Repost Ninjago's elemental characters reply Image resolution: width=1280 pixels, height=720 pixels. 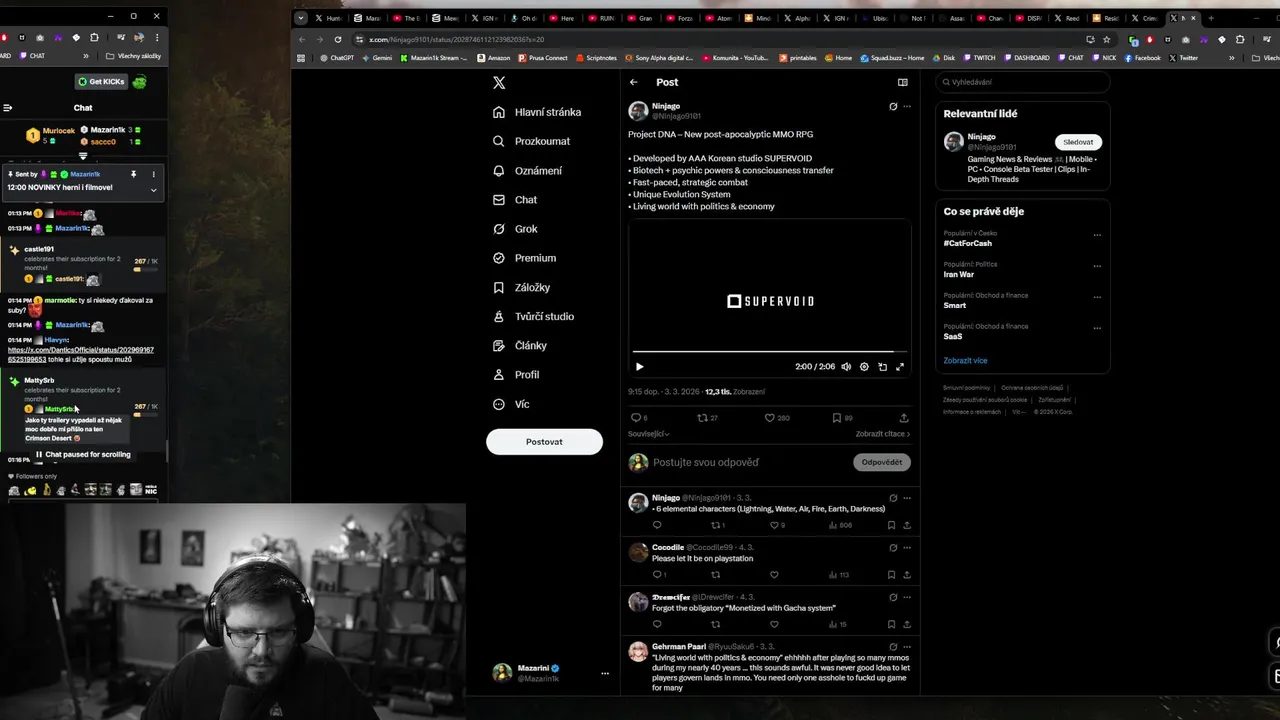click(715, 525)
